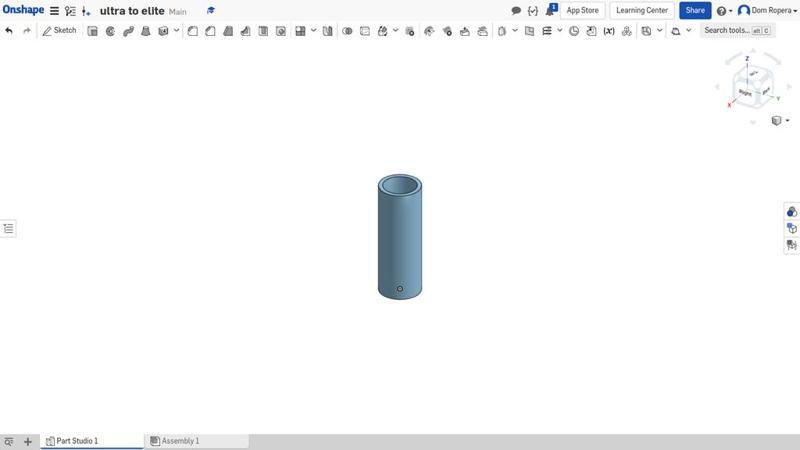The image size is (800, 450).
Task: Select the Frame tool
Action: point(676,31)
